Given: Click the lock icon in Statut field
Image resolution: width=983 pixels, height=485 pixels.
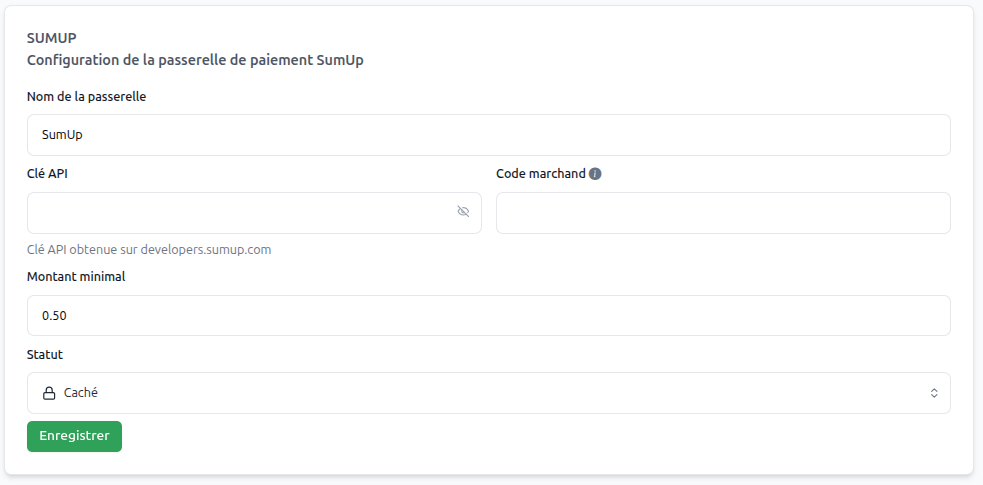Looking at the screenshot, I should [x=48, y=393].
